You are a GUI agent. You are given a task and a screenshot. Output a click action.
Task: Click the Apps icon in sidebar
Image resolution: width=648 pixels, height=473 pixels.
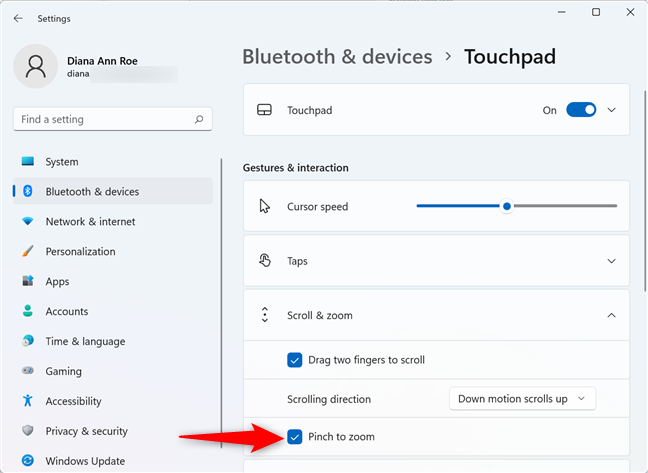[x=28, y=281]
